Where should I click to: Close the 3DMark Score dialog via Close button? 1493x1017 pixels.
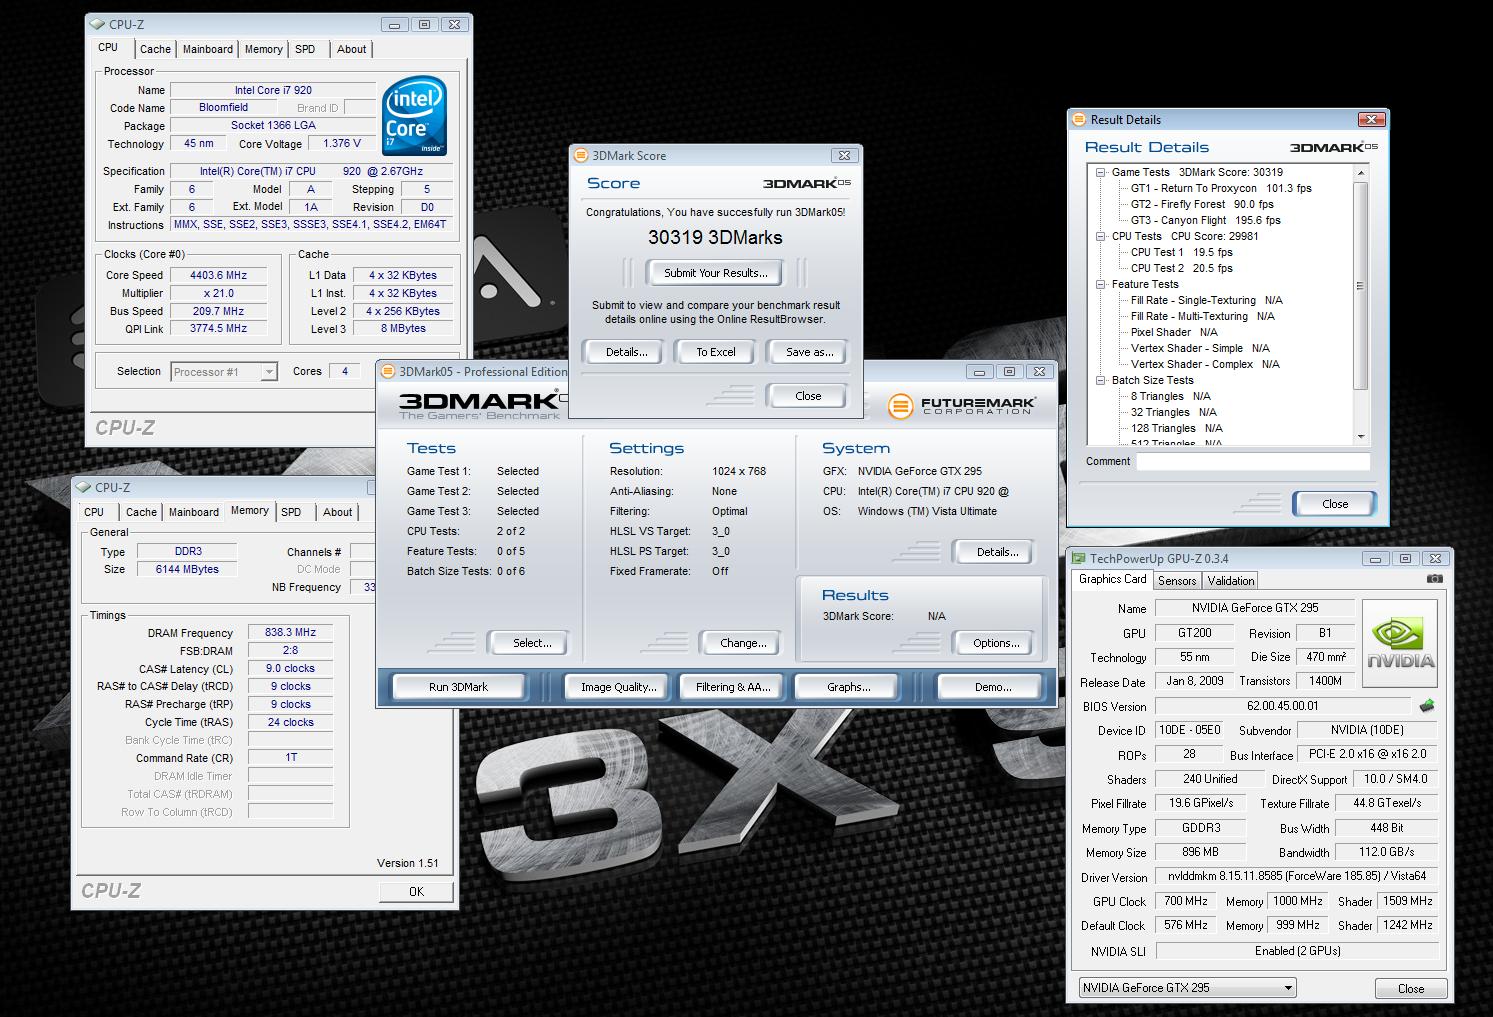[808, 396]
